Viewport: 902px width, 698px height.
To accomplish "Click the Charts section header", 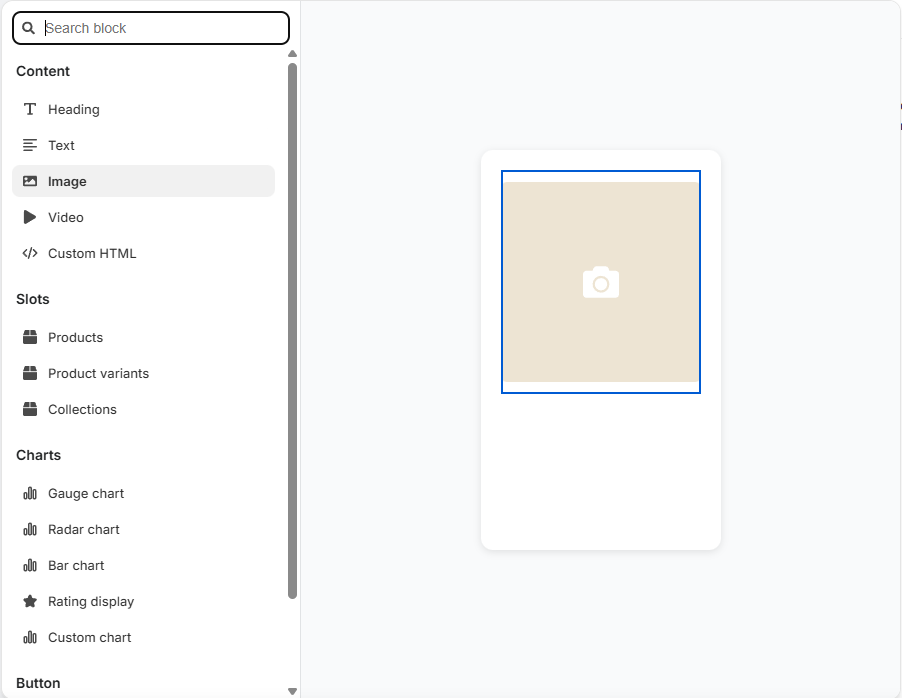I will click(x=38, y=455).
